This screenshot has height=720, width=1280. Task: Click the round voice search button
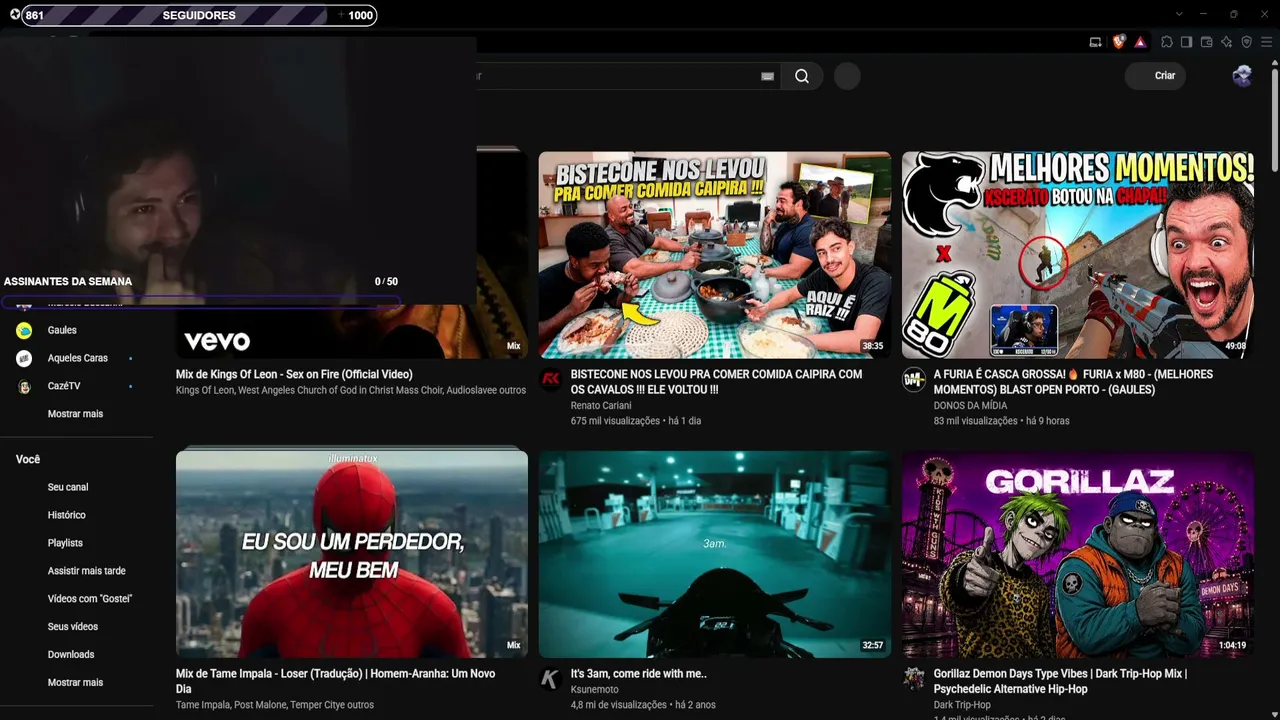[847, 76]
